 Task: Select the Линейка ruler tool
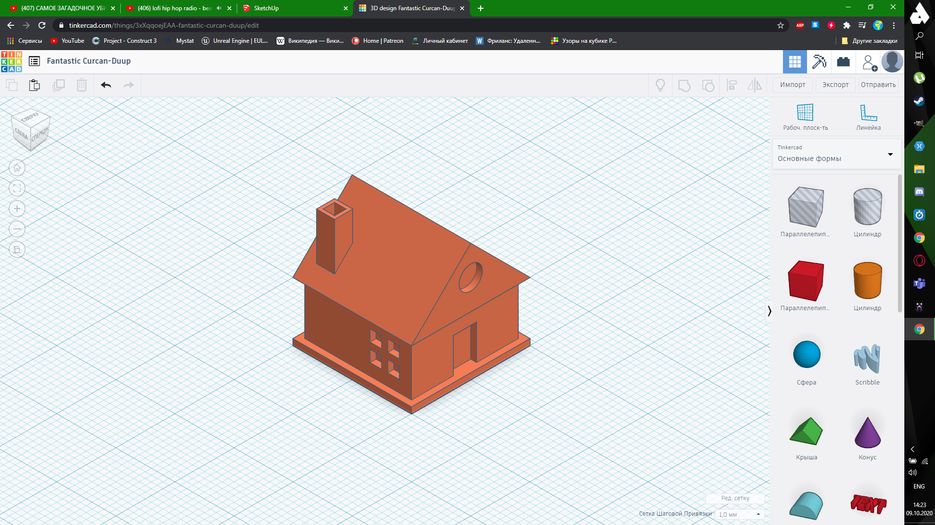(868, 113)
